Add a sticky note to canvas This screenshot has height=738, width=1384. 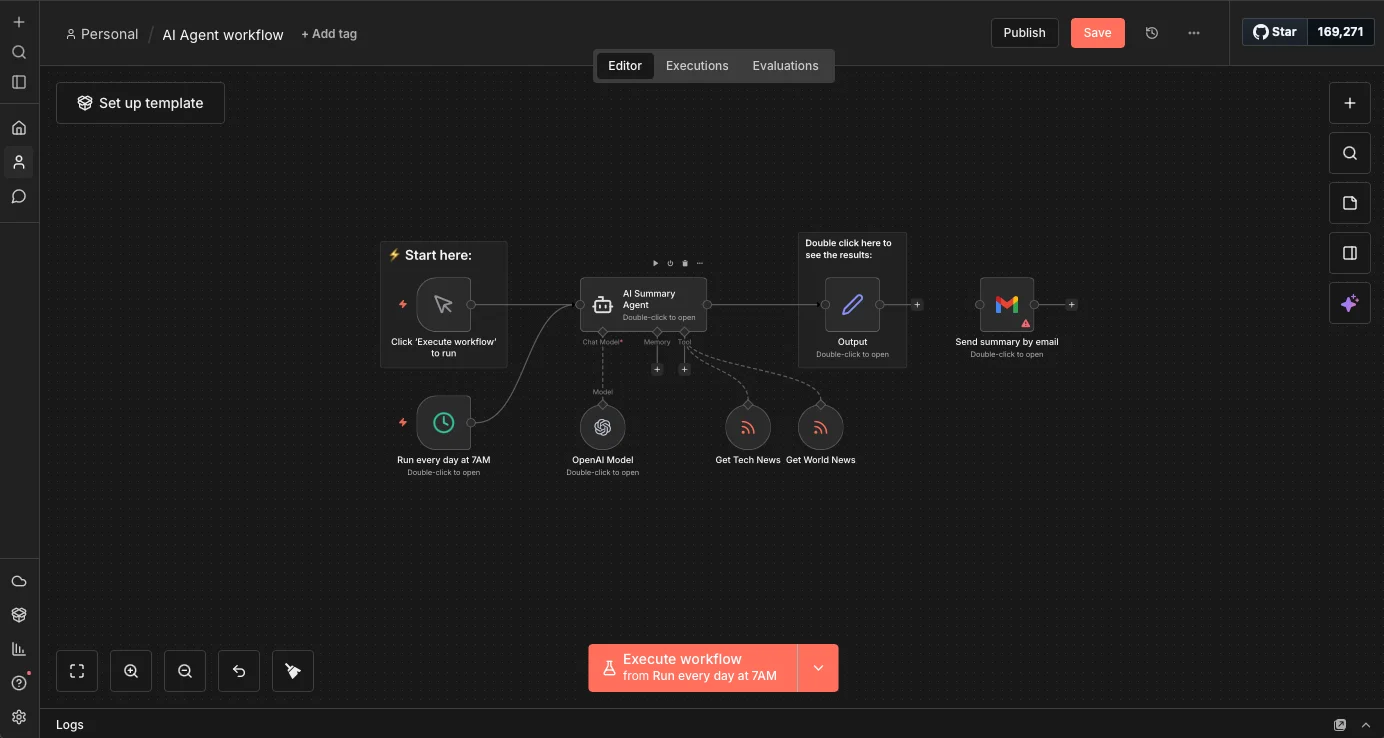coord(1349,203)
